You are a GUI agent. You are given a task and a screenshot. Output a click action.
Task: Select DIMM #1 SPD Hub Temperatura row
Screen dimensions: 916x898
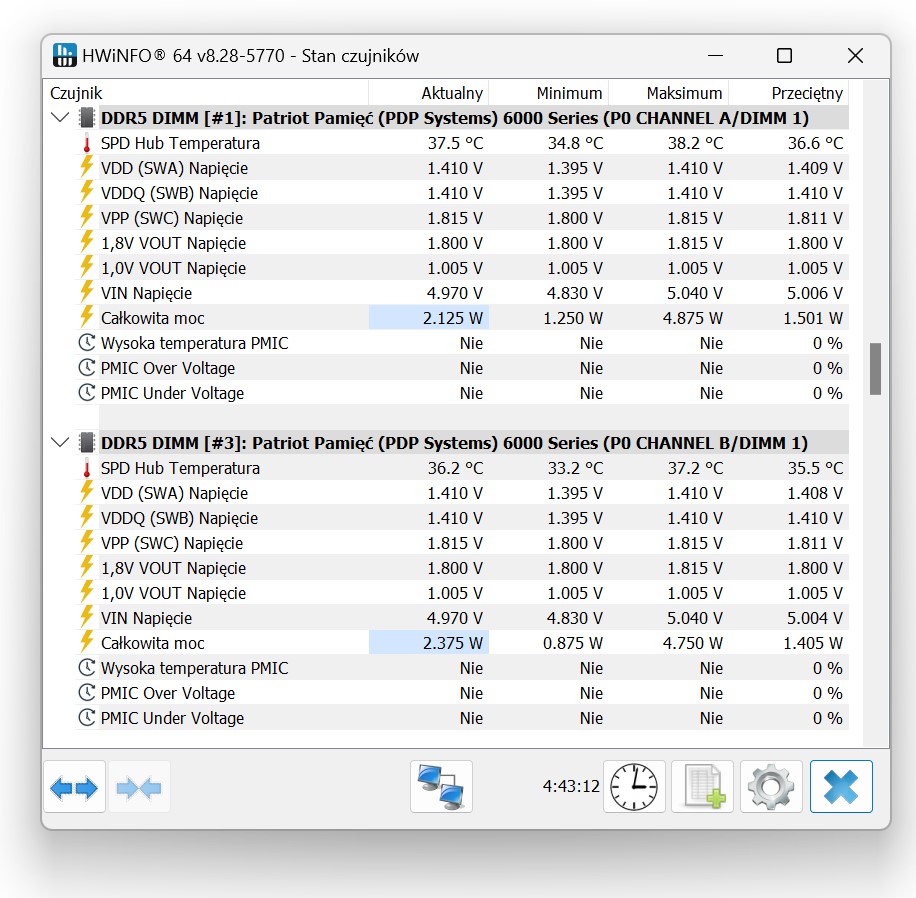(180, 143)
